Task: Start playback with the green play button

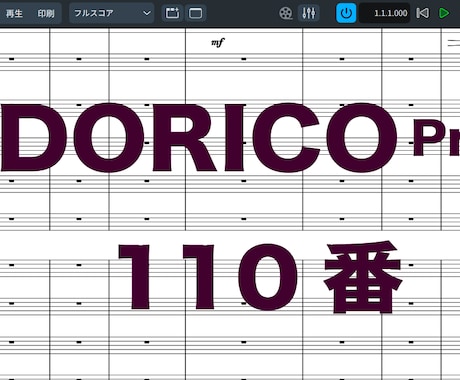Action: tap(444, 13)
